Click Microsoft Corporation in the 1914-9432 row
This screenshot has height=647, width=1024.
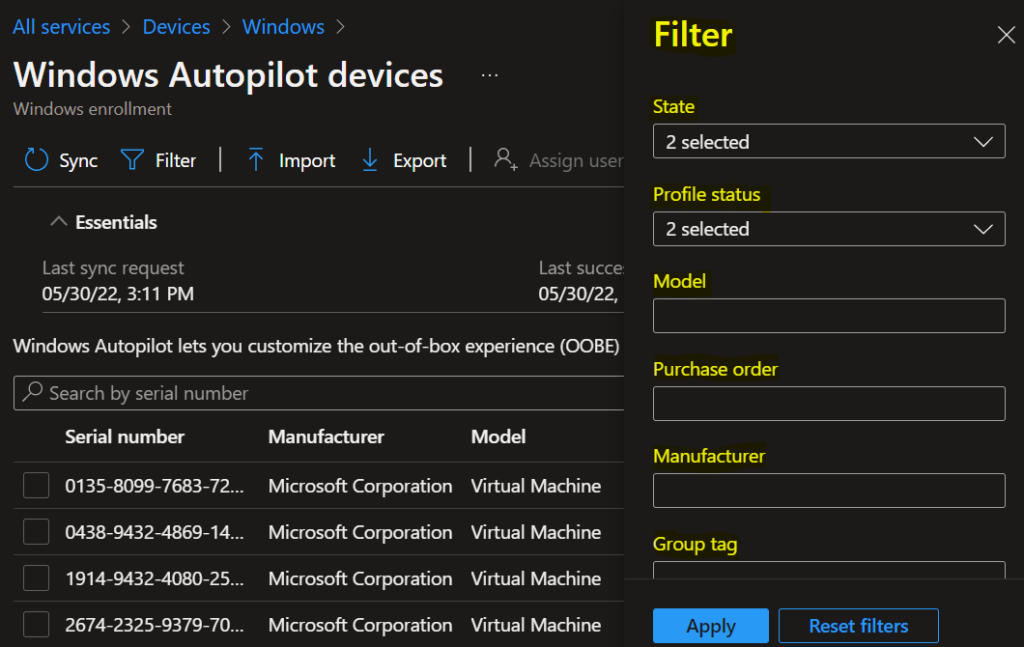(360, 578)
